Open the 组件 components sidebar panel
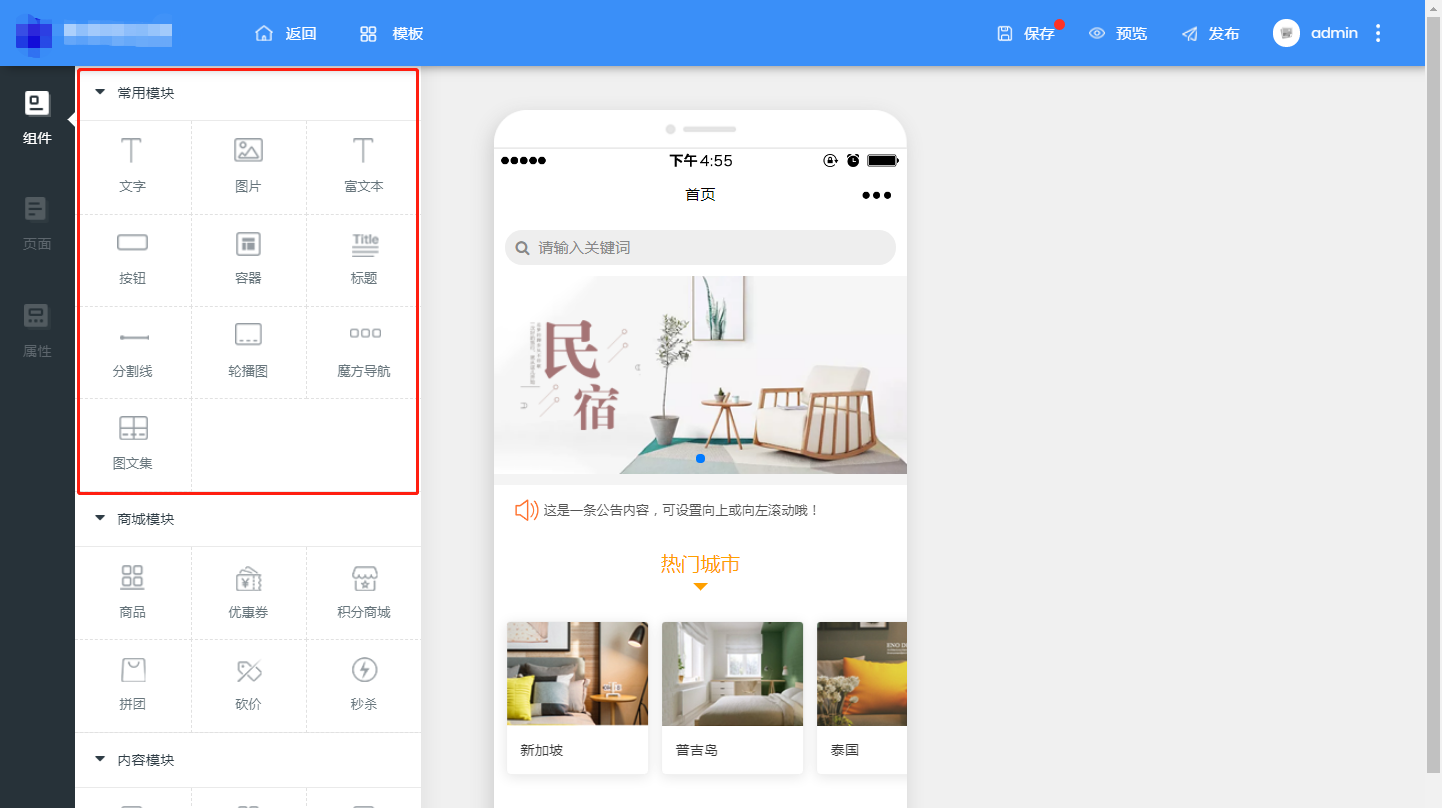Viewport: 1443px width, 809px height. [x=37, y=118]
